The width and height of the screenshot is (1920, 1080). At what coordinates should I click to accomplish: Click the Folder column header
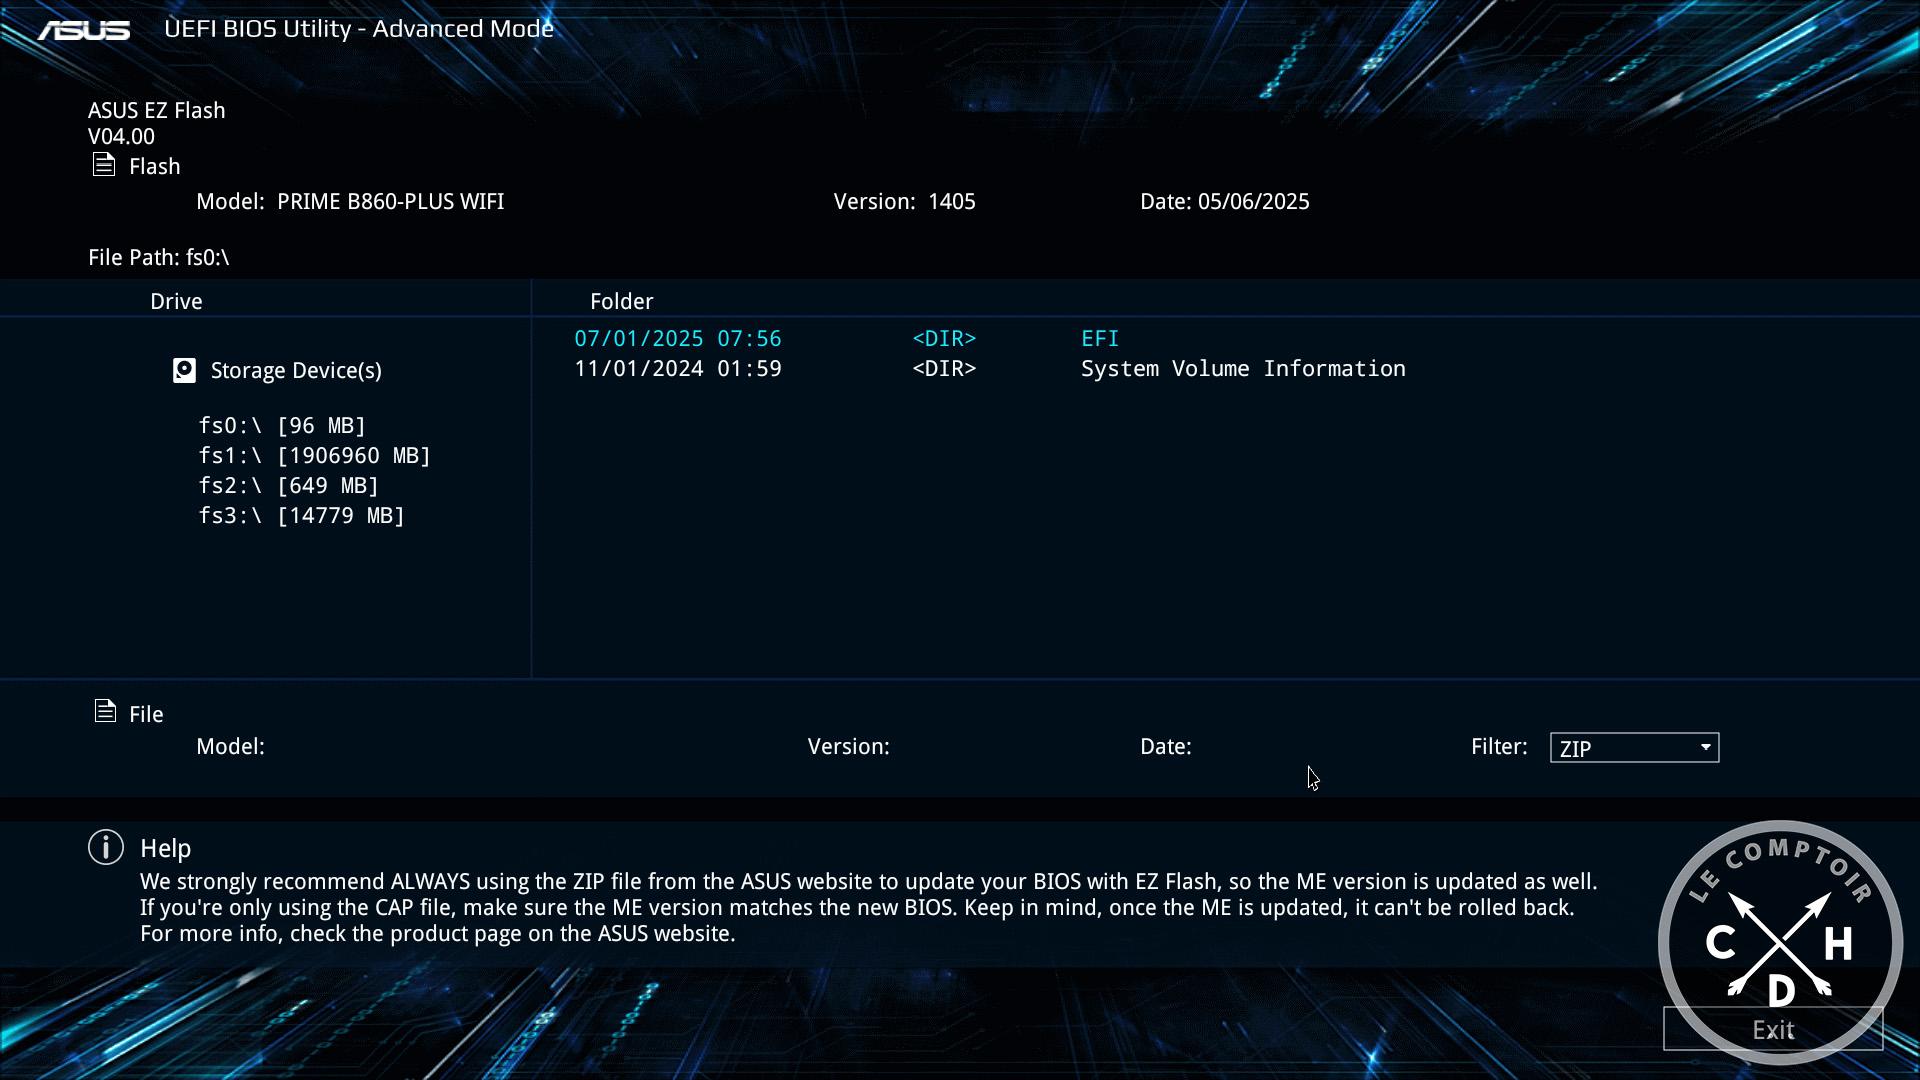[x=621, y=302]
